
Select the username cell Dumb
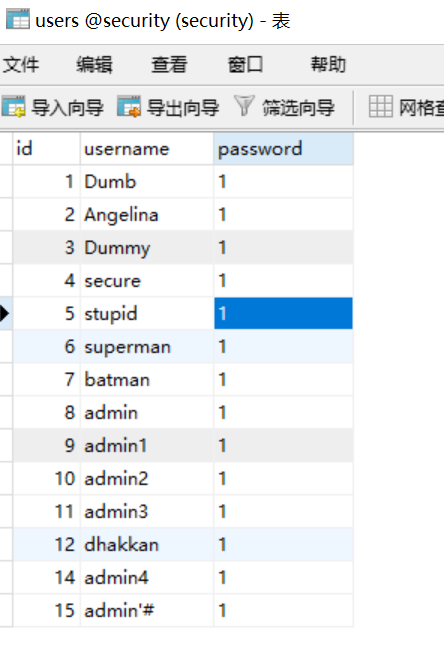click(x=147, y=182)
